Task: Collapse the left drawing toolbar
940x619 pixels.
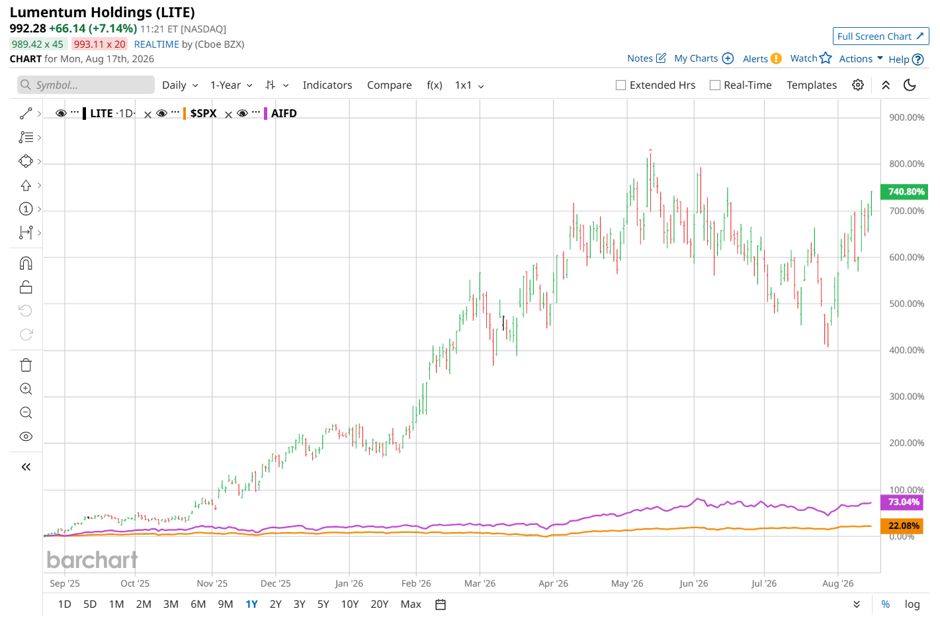Action: tap(26, 467)
